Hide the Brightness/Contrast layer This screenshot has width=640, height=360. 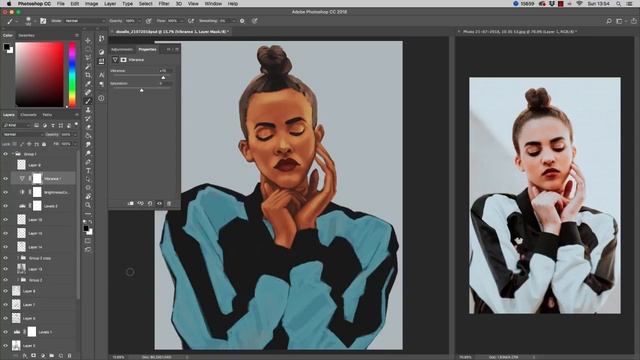5,192
